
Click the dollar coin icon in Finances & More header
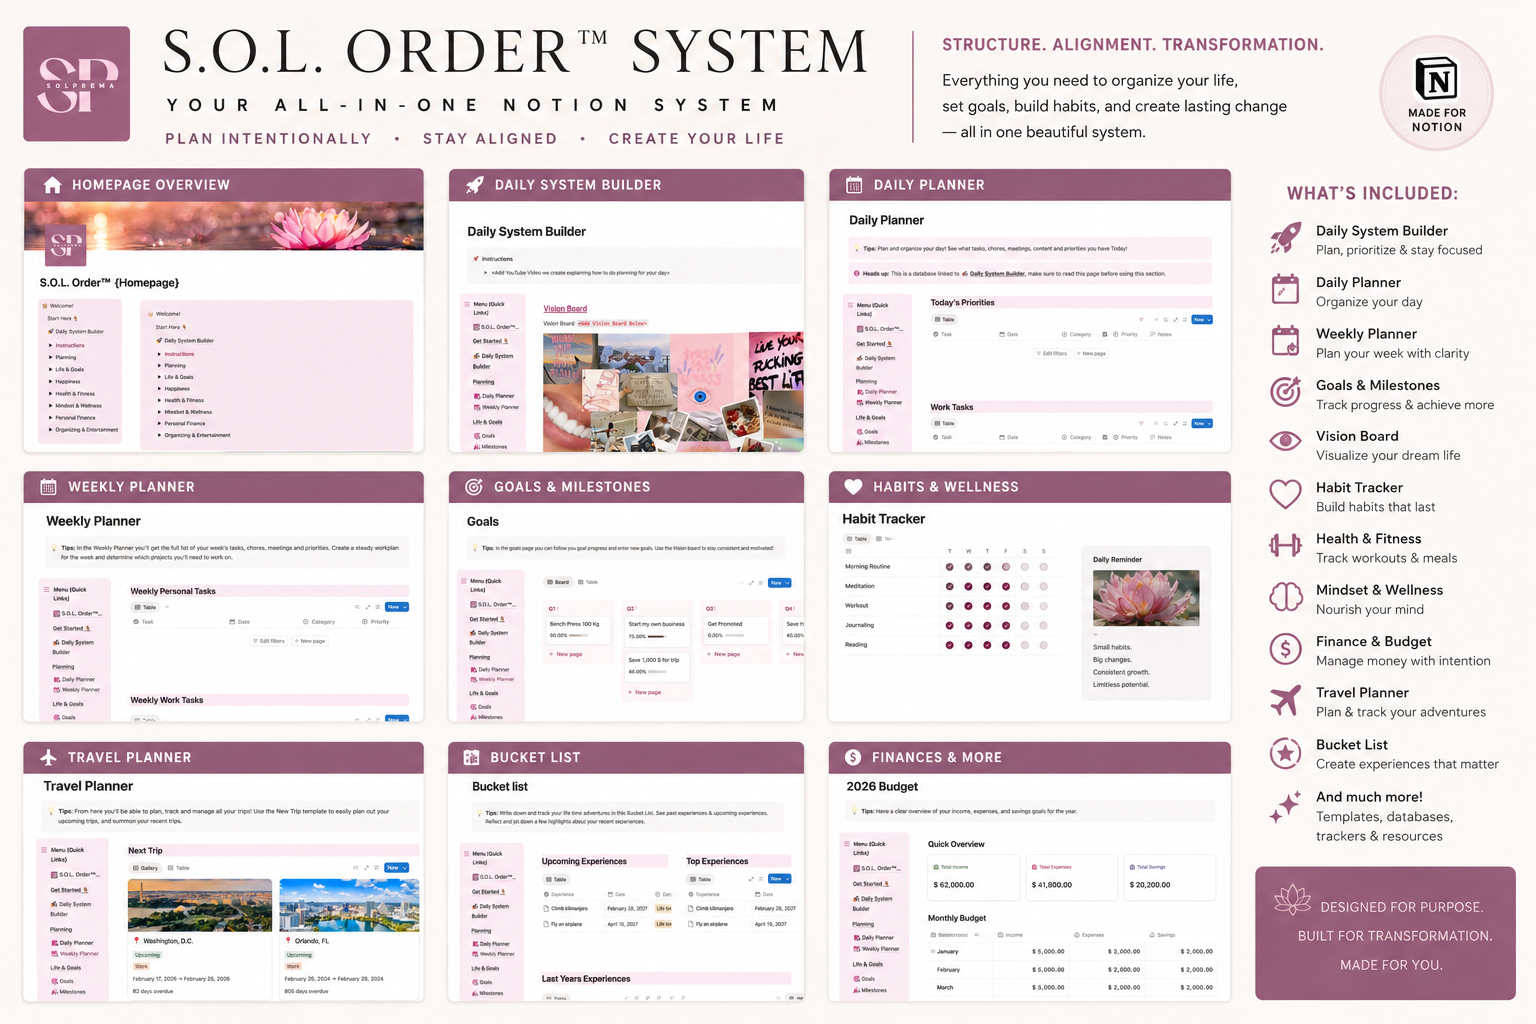(x=853, y=757)
